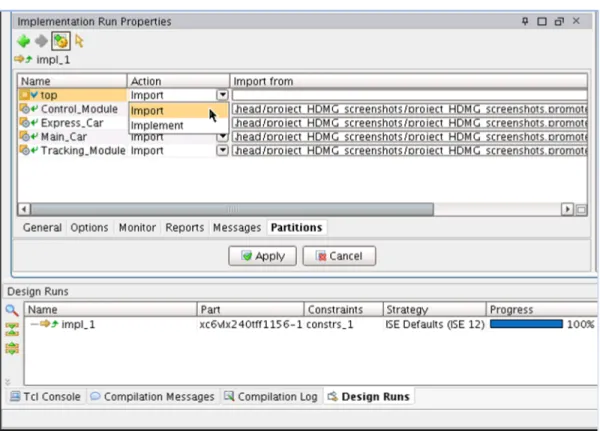Click the Apply button
The width and height of the screenshot is (600, 431).
(262, 256)
